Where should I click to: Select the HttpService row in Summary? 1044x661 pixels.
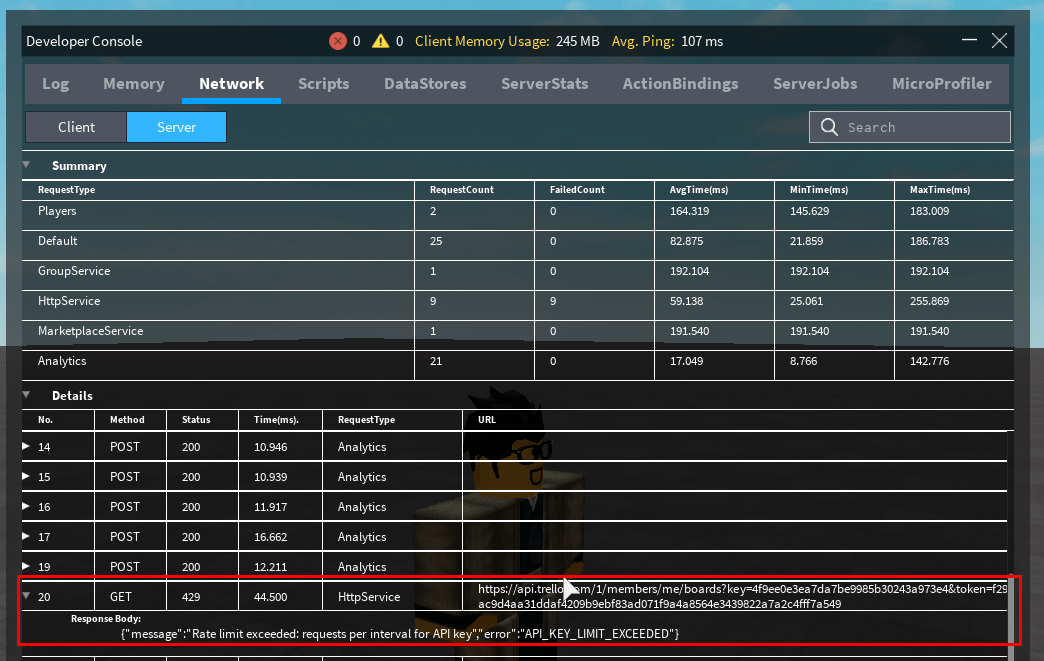point(200,301)
